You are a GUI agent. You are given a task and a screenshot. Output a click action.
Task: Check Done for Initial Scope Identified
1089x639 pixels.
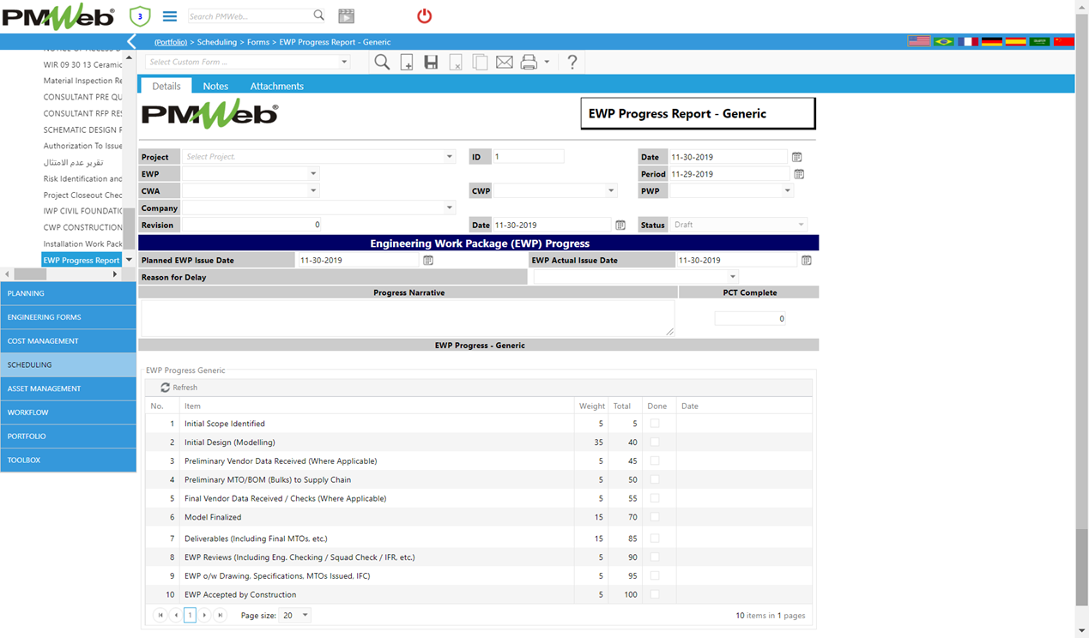point(655,424)
